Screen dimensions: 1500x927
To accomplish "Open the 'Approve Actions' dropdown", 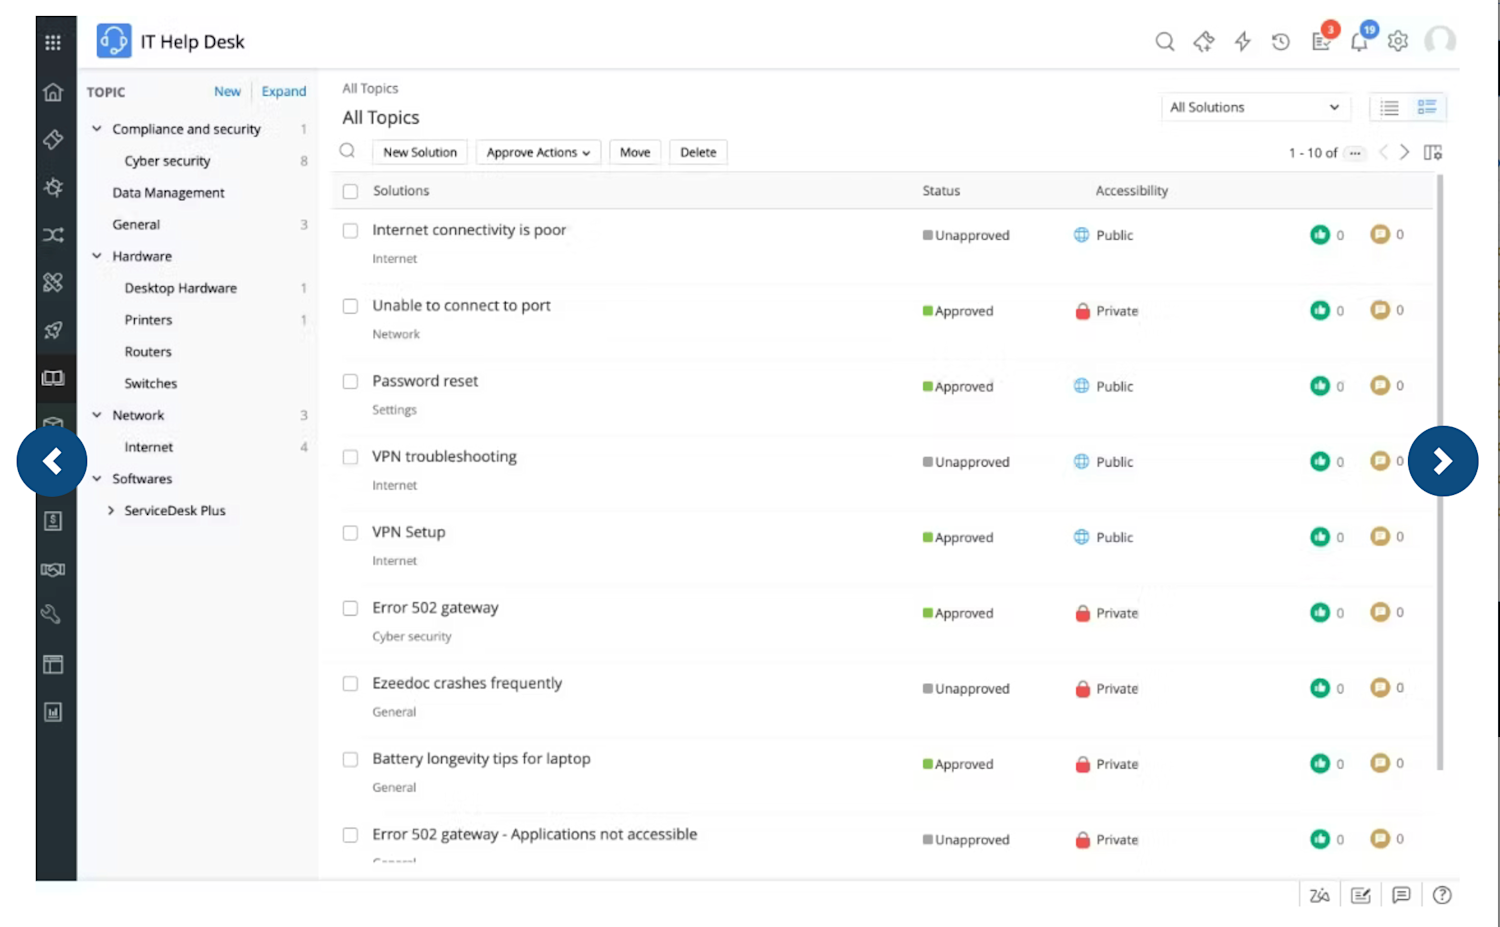I will pyautogui.click(x=538, y=152).
